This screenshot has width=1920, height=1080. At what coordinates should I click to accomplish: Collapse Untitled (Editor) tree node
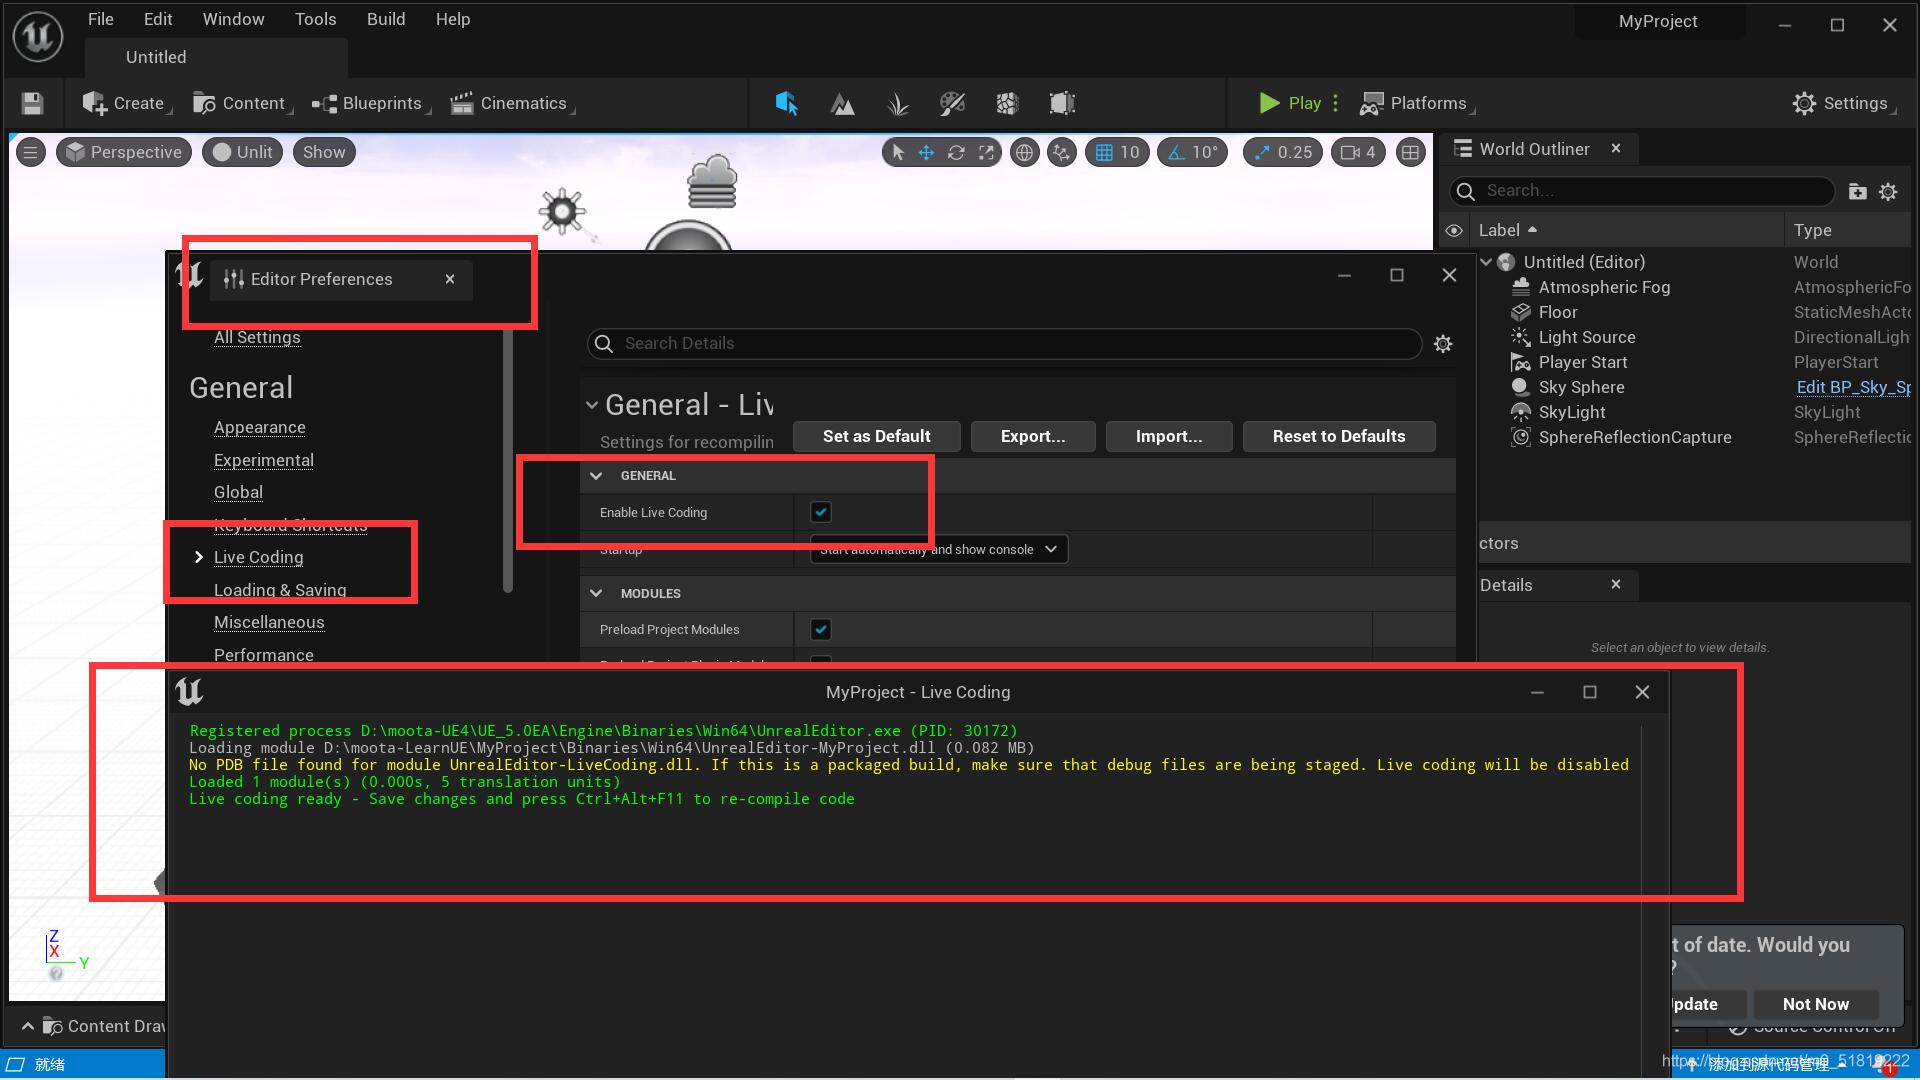click(1487, 262)
